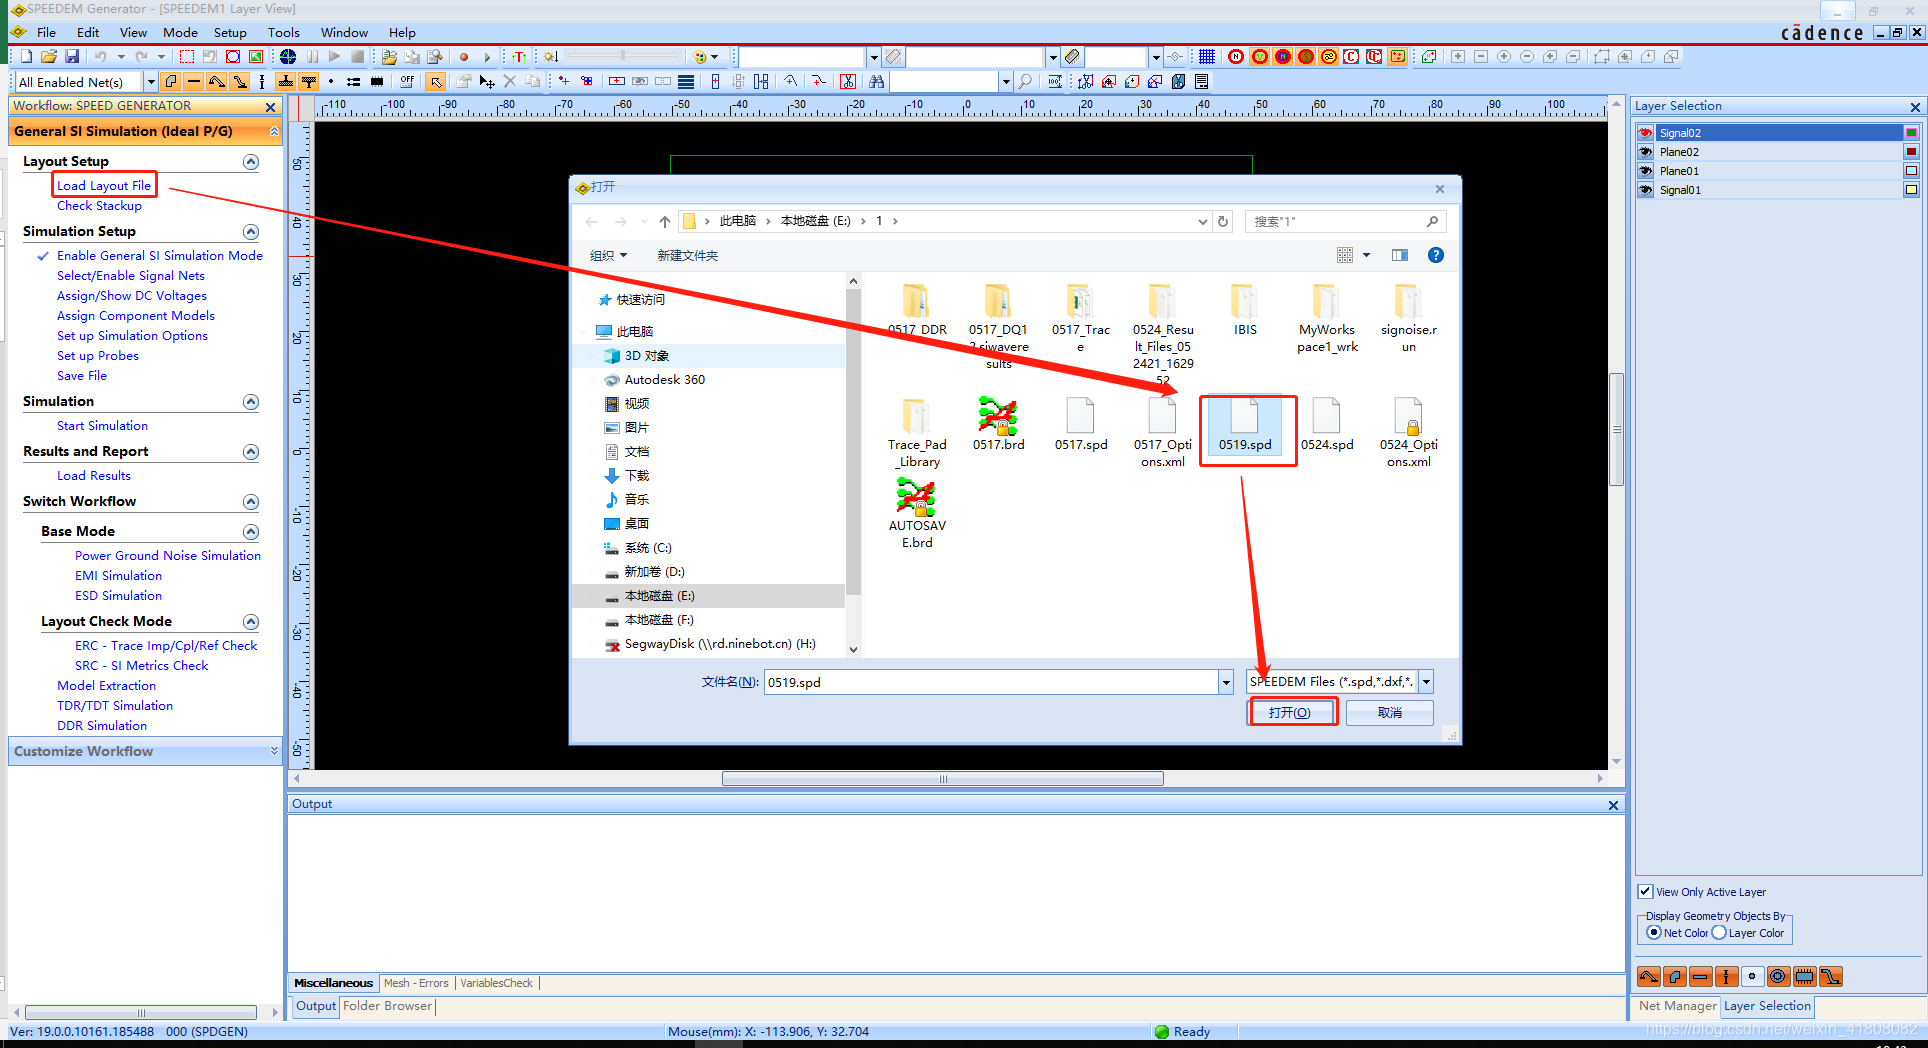Open the Setup menu
Image resolution: width=1928 pixels, height=1048 pixels.
230,33
